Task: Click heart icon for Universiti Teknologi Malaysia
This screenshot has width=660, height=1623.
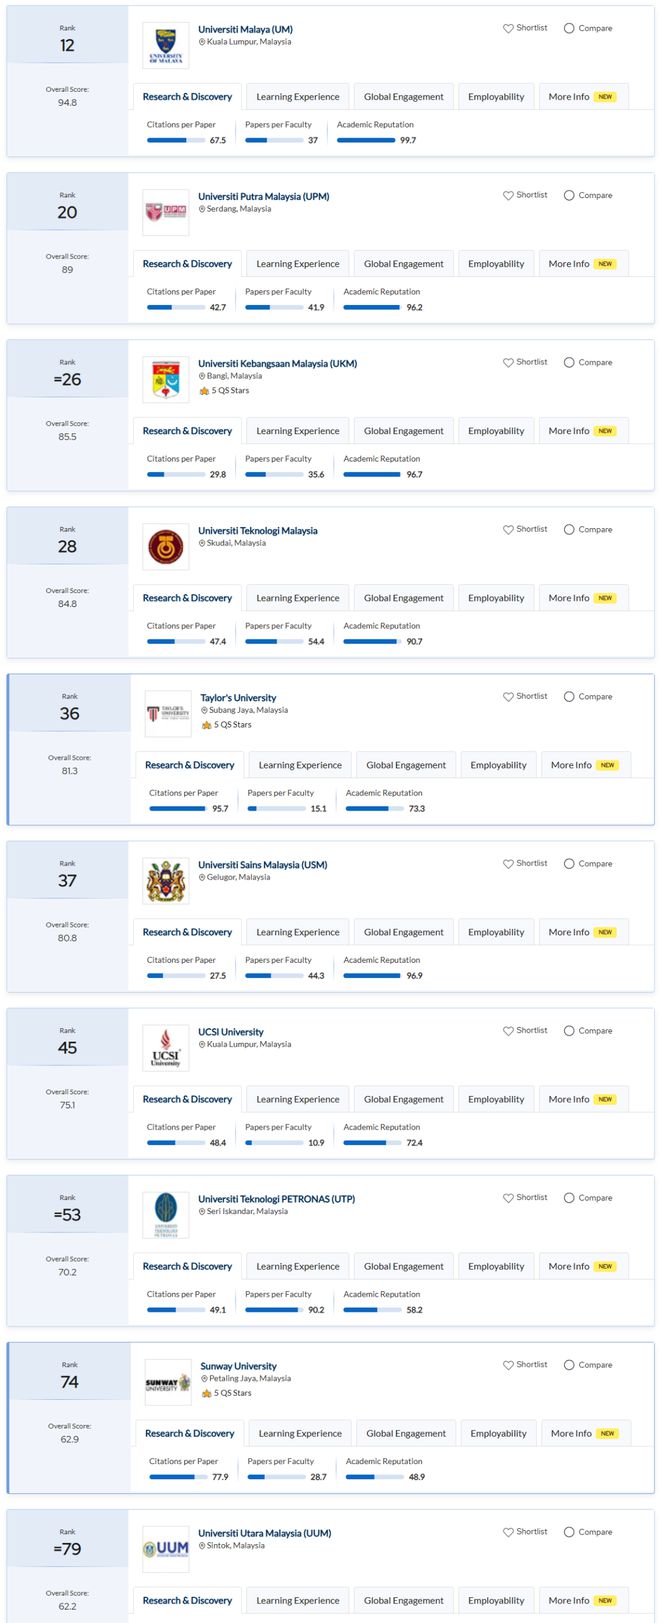Action: coord(508,529)
